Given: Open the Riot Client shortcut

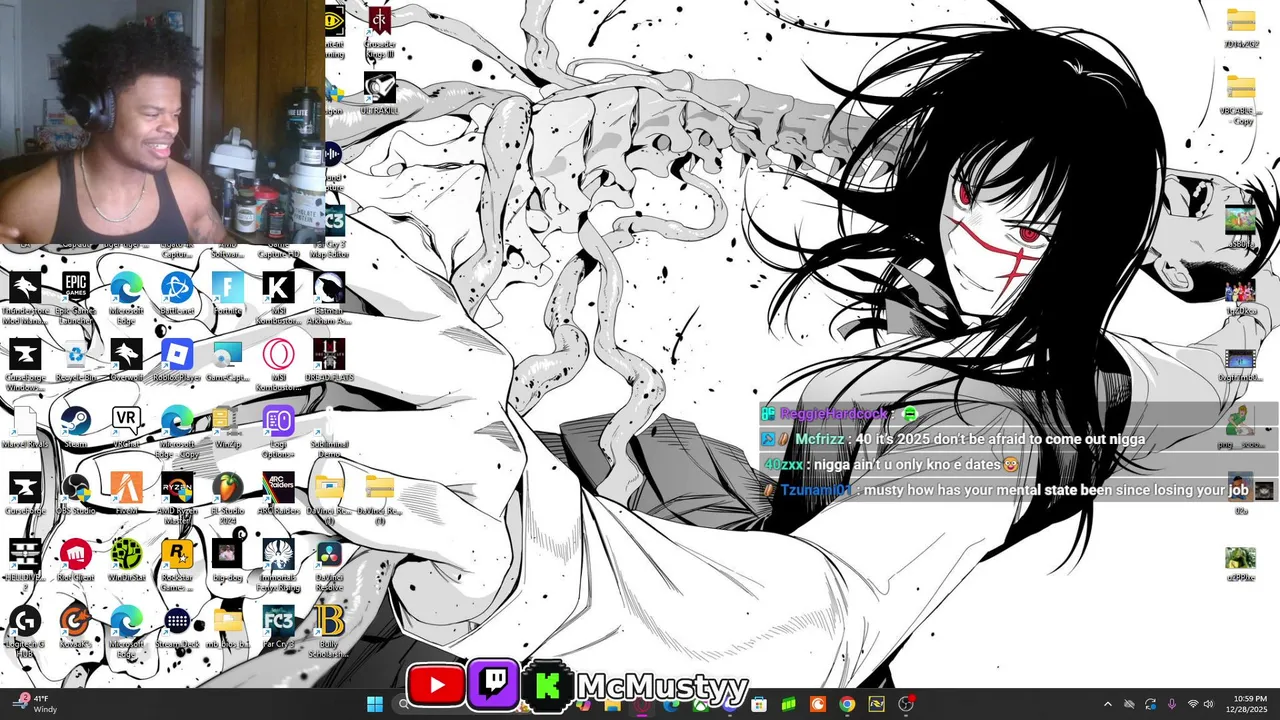Looking at the screenshot, I should click(76, 562).
